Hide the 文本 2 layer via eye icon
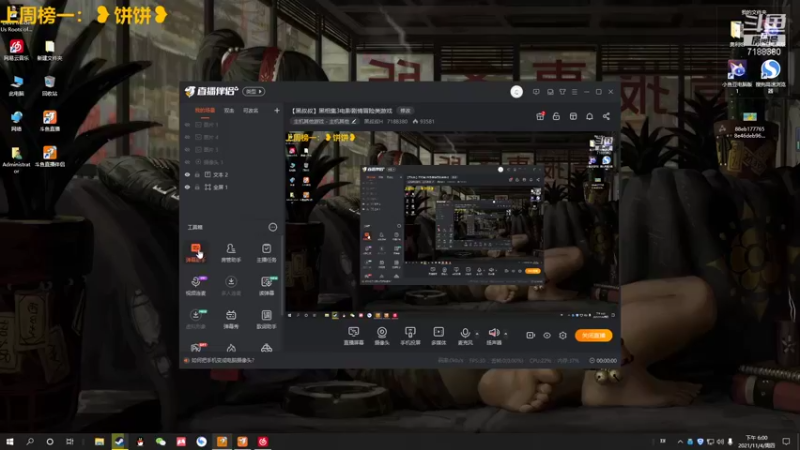Viewport: 800px width, 450px height. pyautogui.click(x=187, y=174)
